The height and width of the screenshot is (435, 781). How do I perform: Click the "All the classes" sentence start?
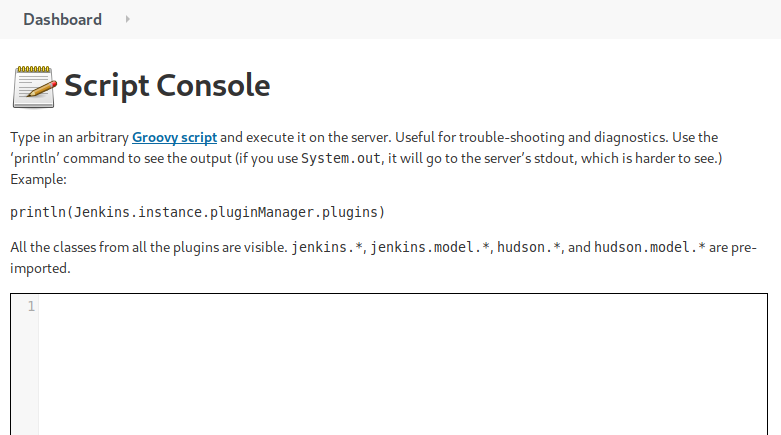click(60, 246)
